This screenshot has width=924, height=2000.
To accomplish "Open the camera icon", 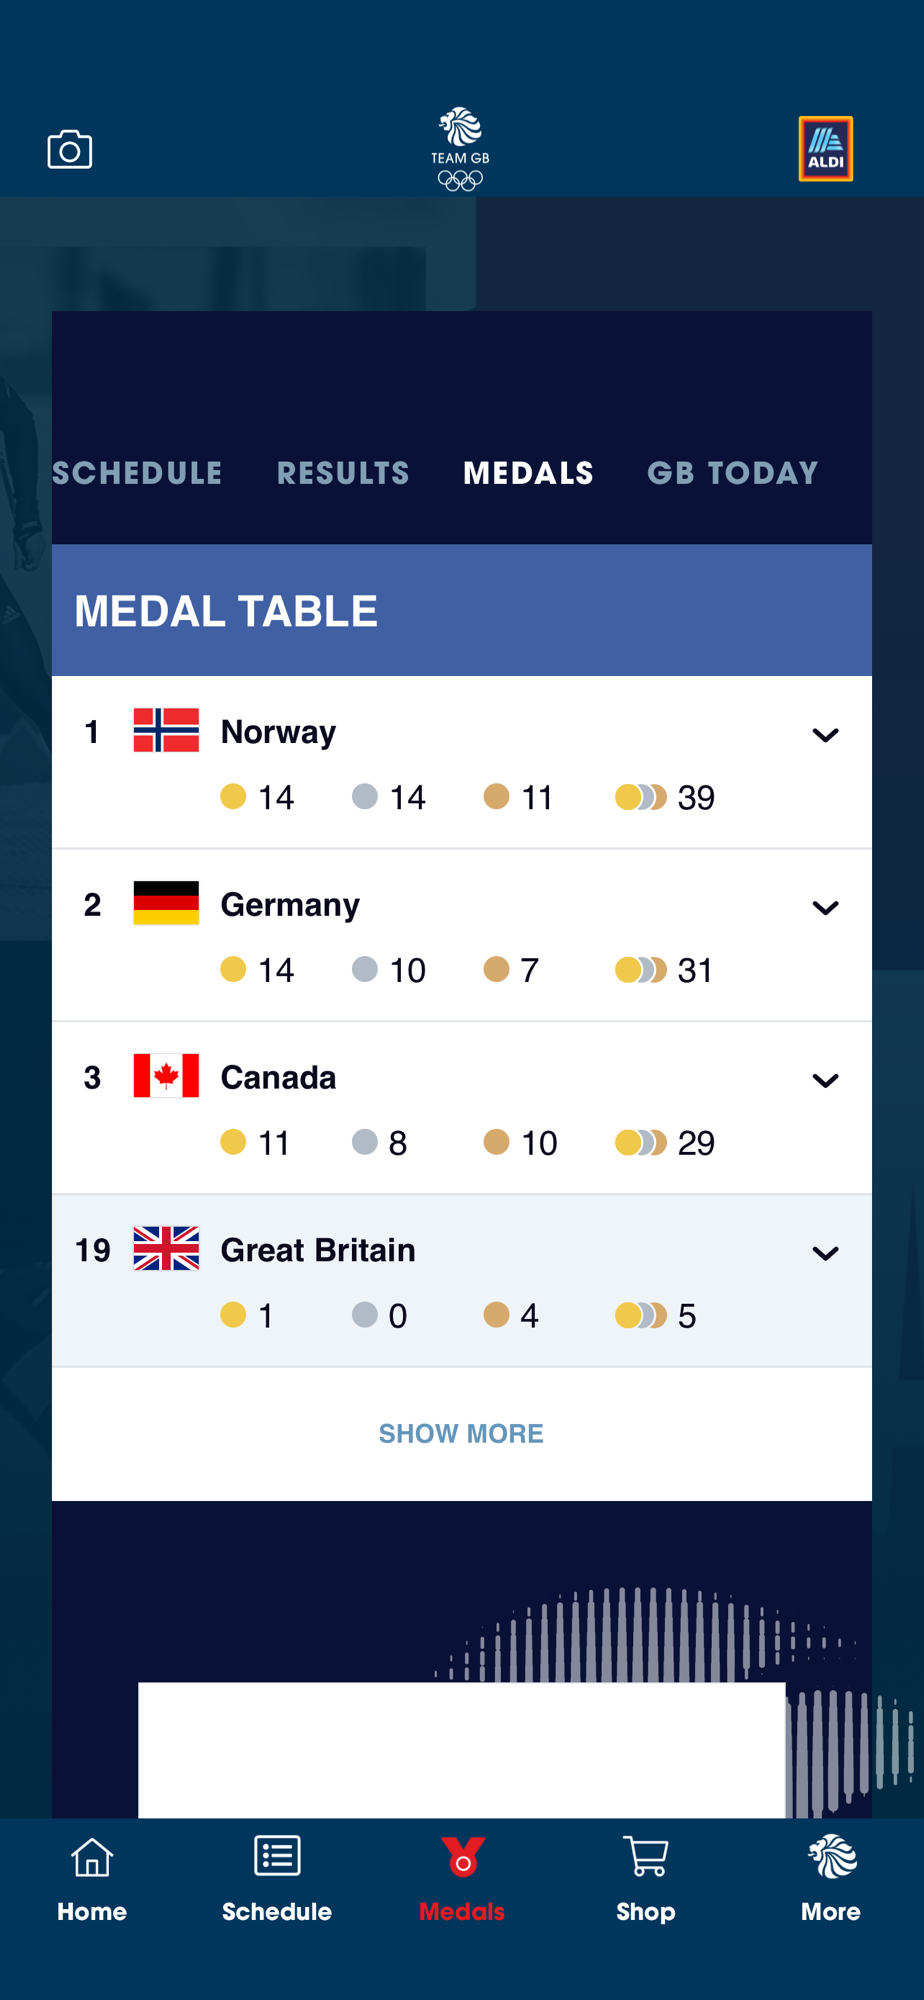I will click(x=70, y=150).
